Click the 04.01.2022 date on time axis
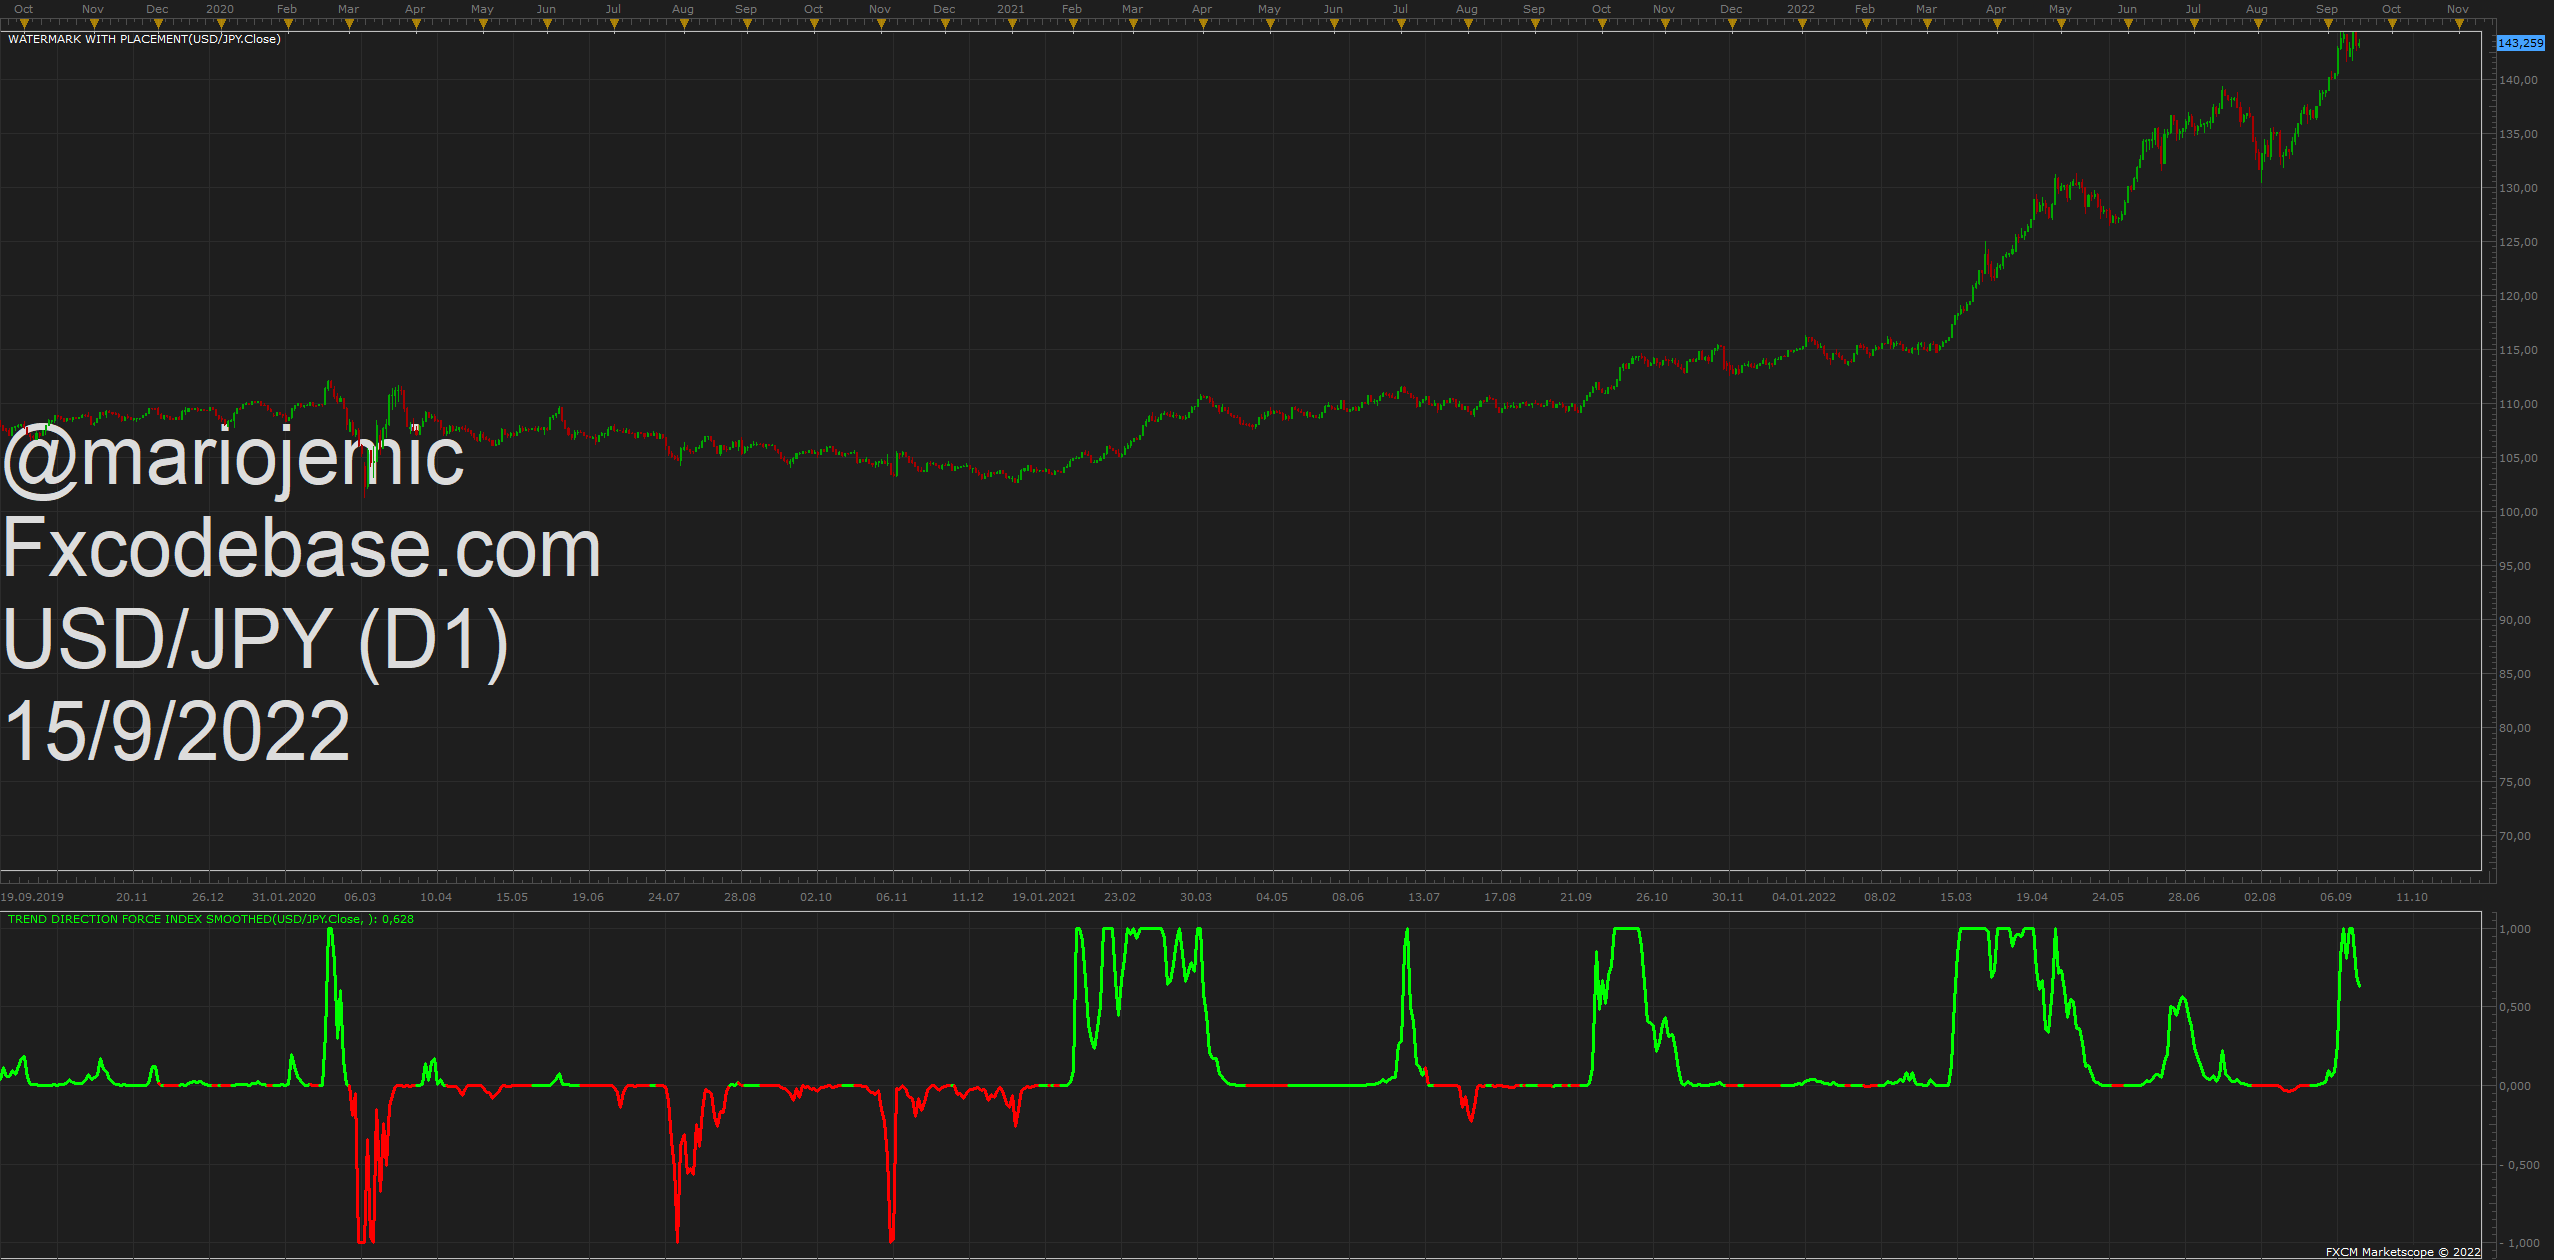This screenshot has height=1260, width=2554. pos(1804,897)
